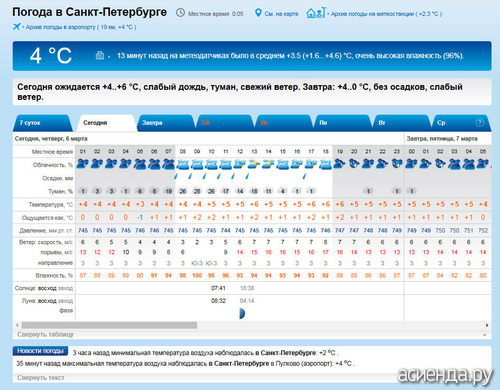Image resolution: width=500 pixels, height=390 pixels.
Task: Click the map pin icon
Action: [x=258, y=13]
